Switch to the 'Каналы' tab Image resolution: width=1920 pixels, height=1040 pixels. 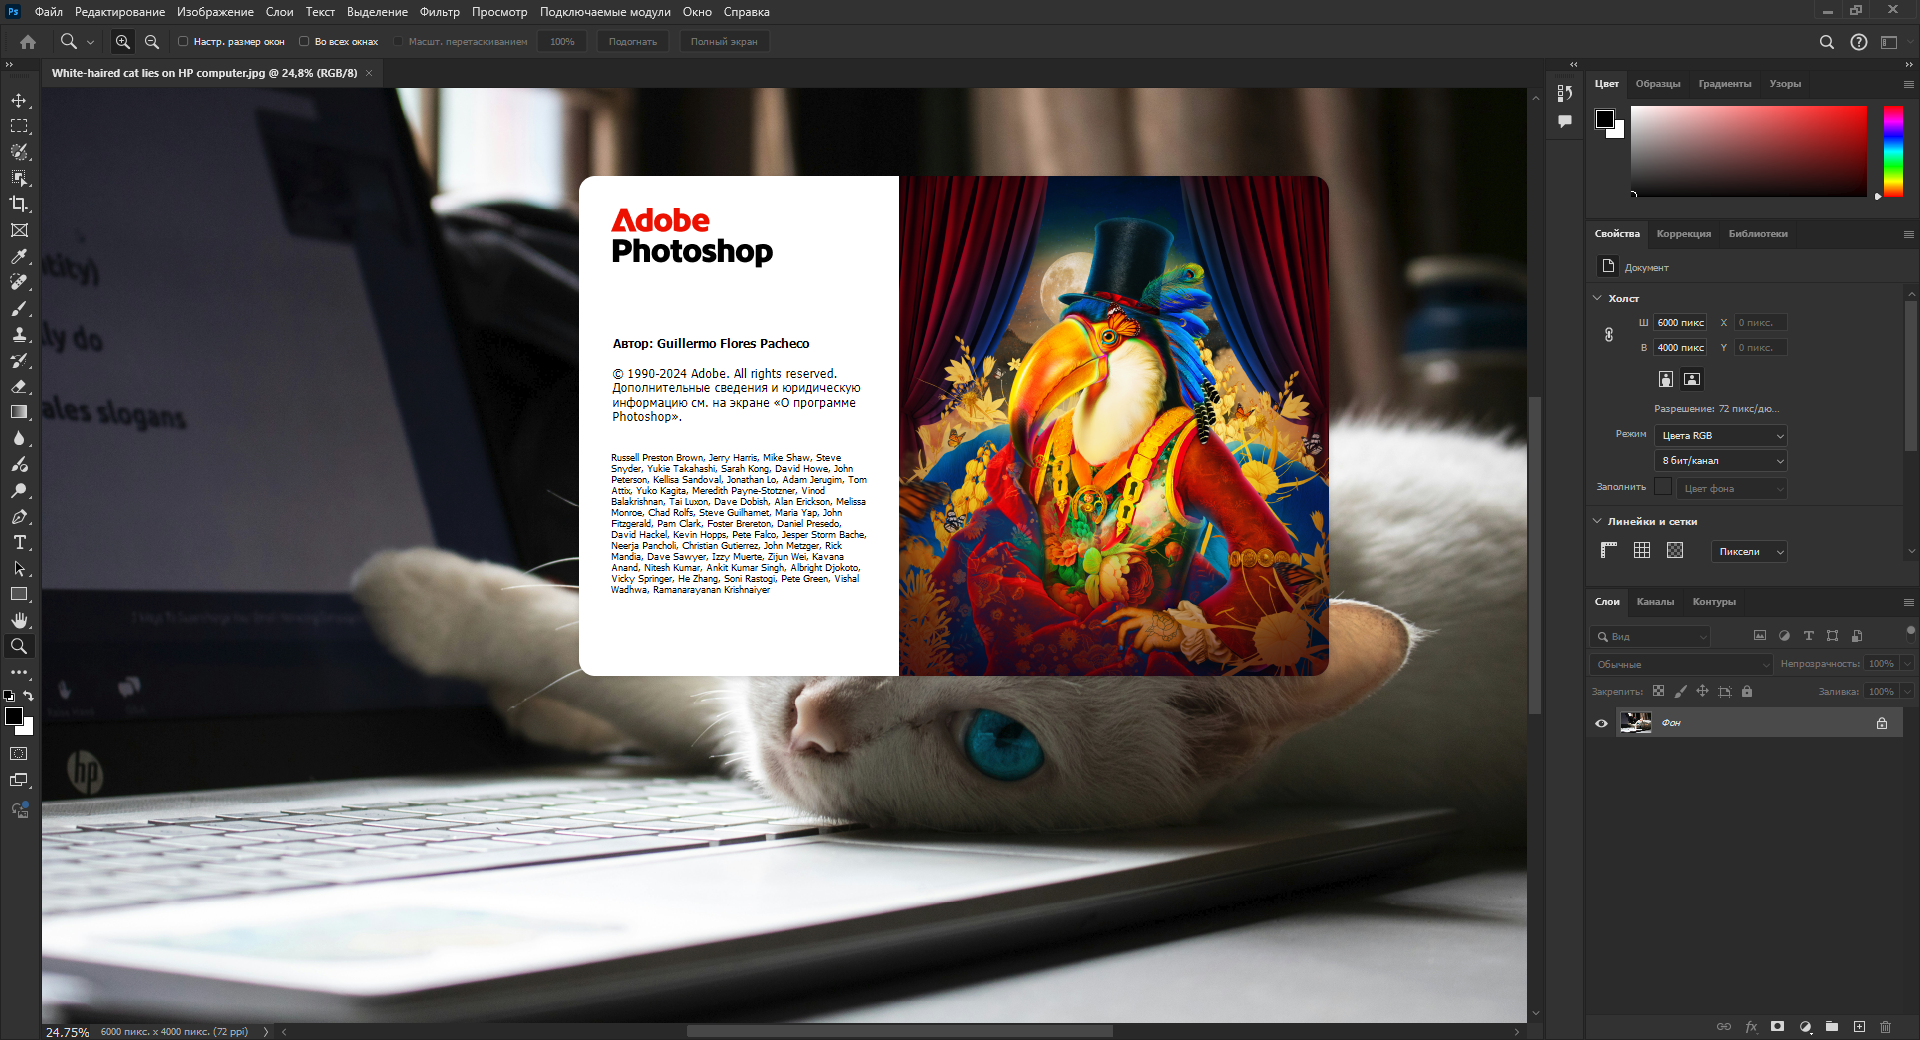point(1655,602)
